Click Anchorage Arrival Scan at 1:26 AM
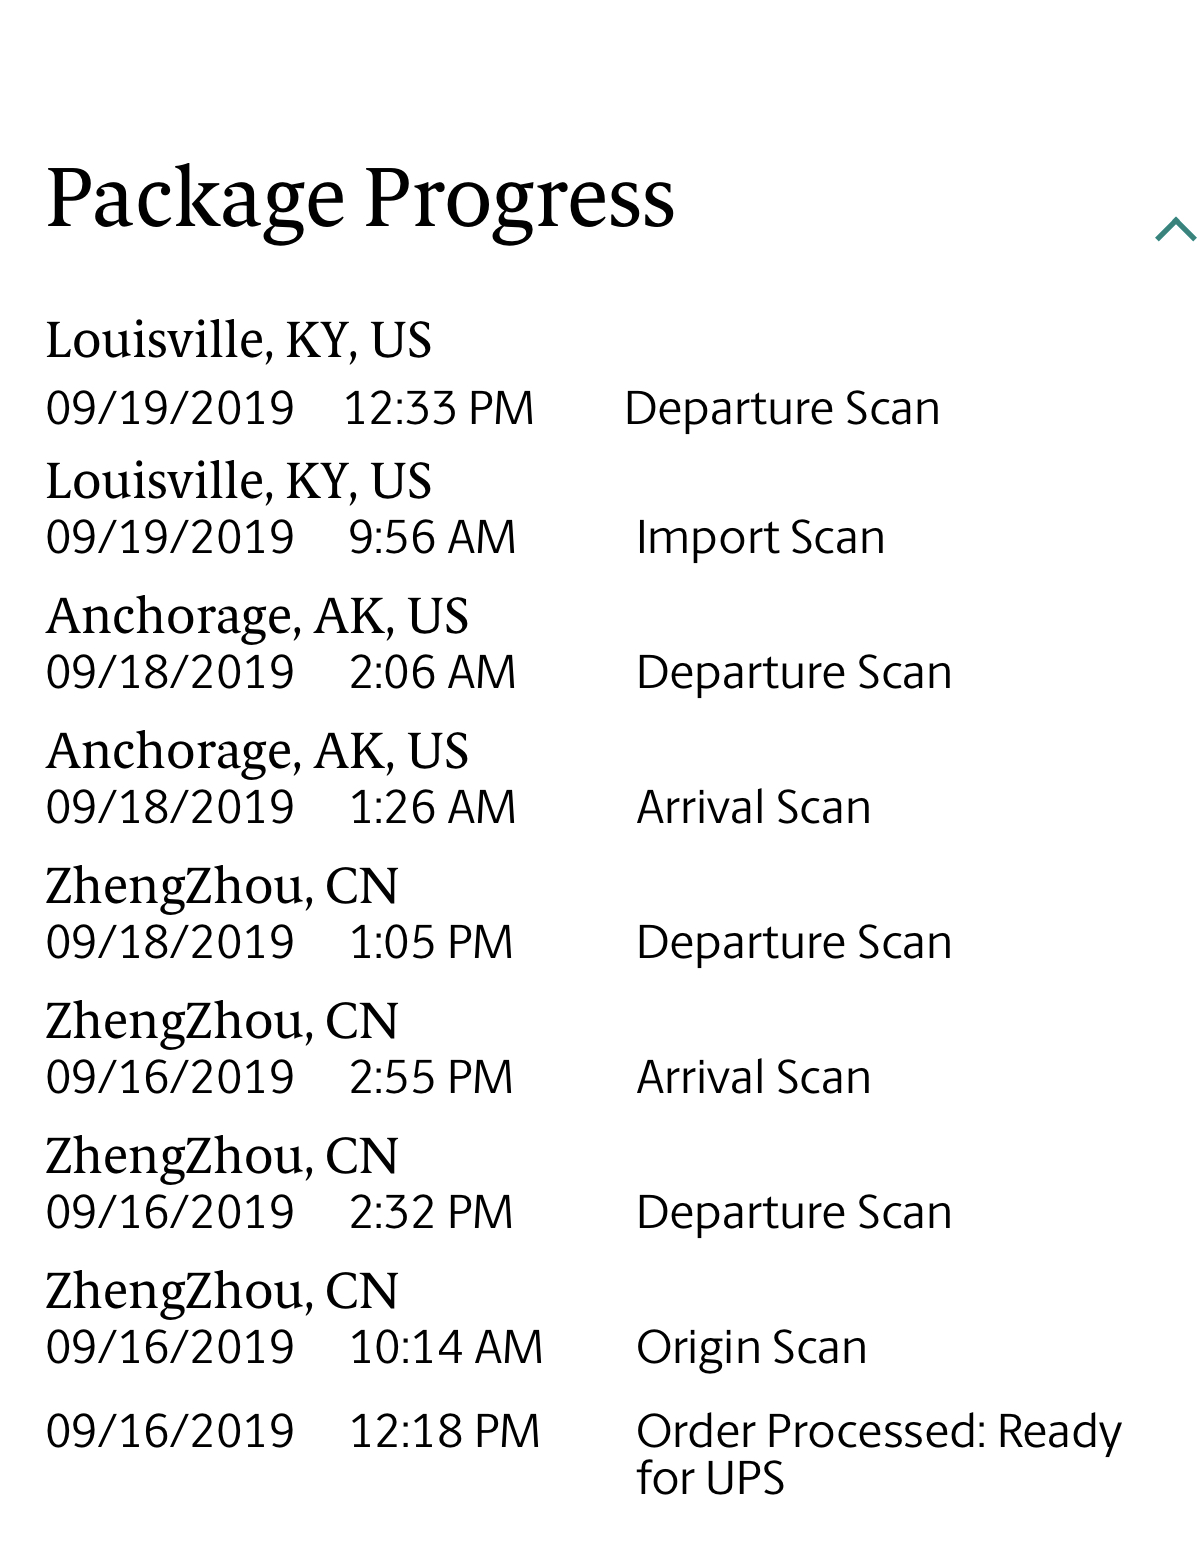Image resolution: width=1203 pixels, height=1549 pixels. [754, 807]
